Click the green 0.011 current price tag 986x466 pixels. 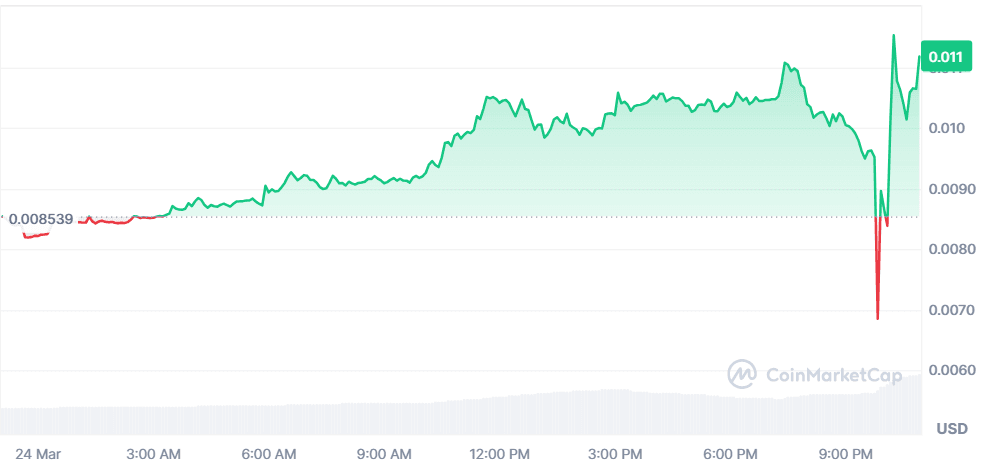point(944,57)
